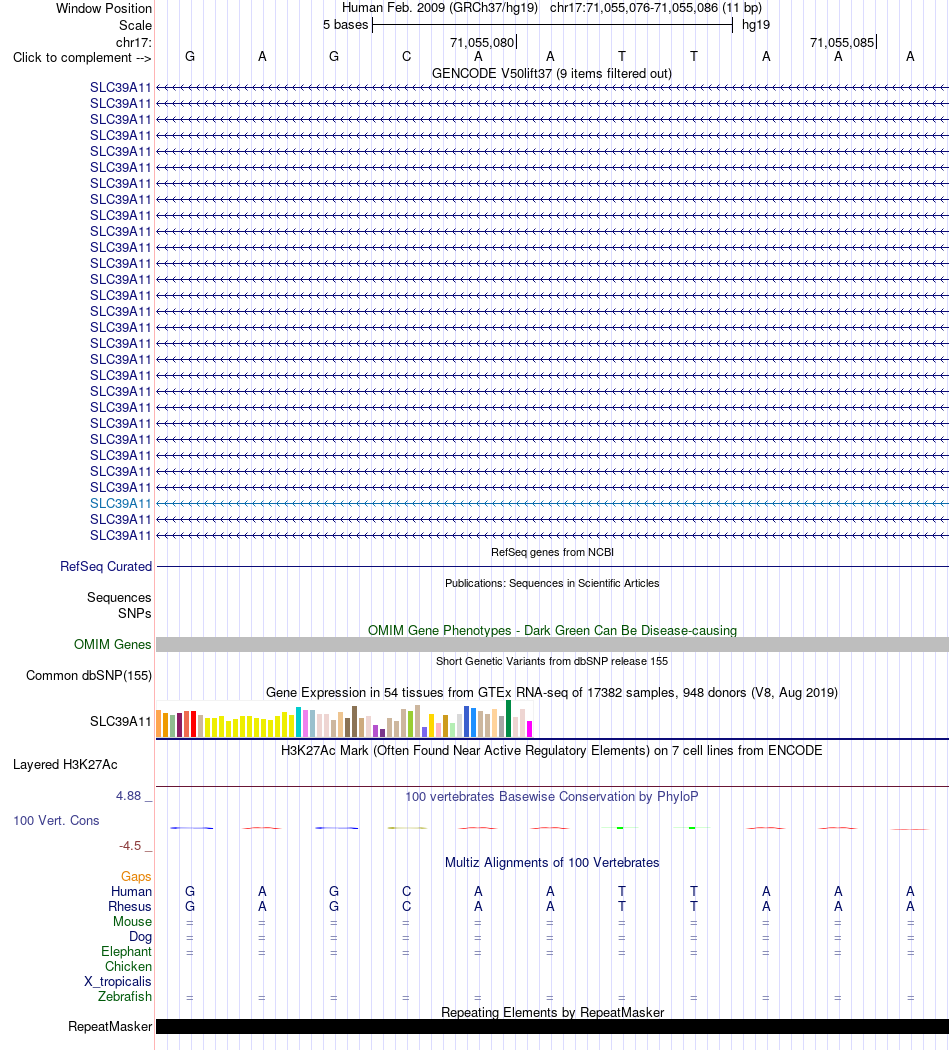Select the 71,055,085 ruler position marker
This screenshot has height=1050, width=950.
point(842,42)
